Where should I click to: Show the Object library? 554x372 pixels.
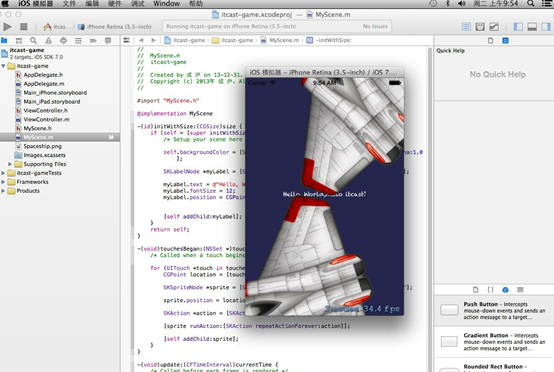(x=505, y=290)
